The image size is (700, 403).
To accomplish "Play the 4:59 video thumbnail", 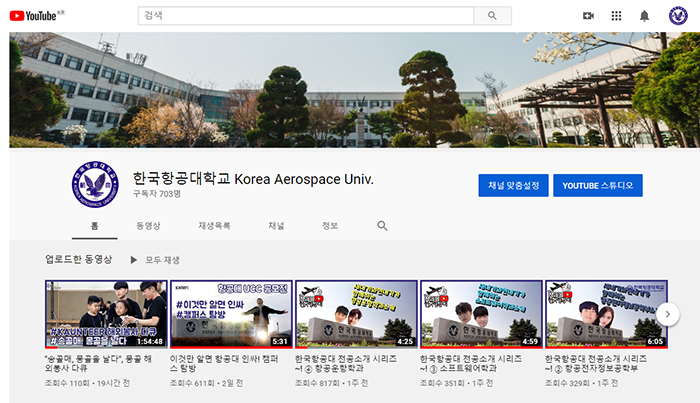I will click(x=481, y=314).
